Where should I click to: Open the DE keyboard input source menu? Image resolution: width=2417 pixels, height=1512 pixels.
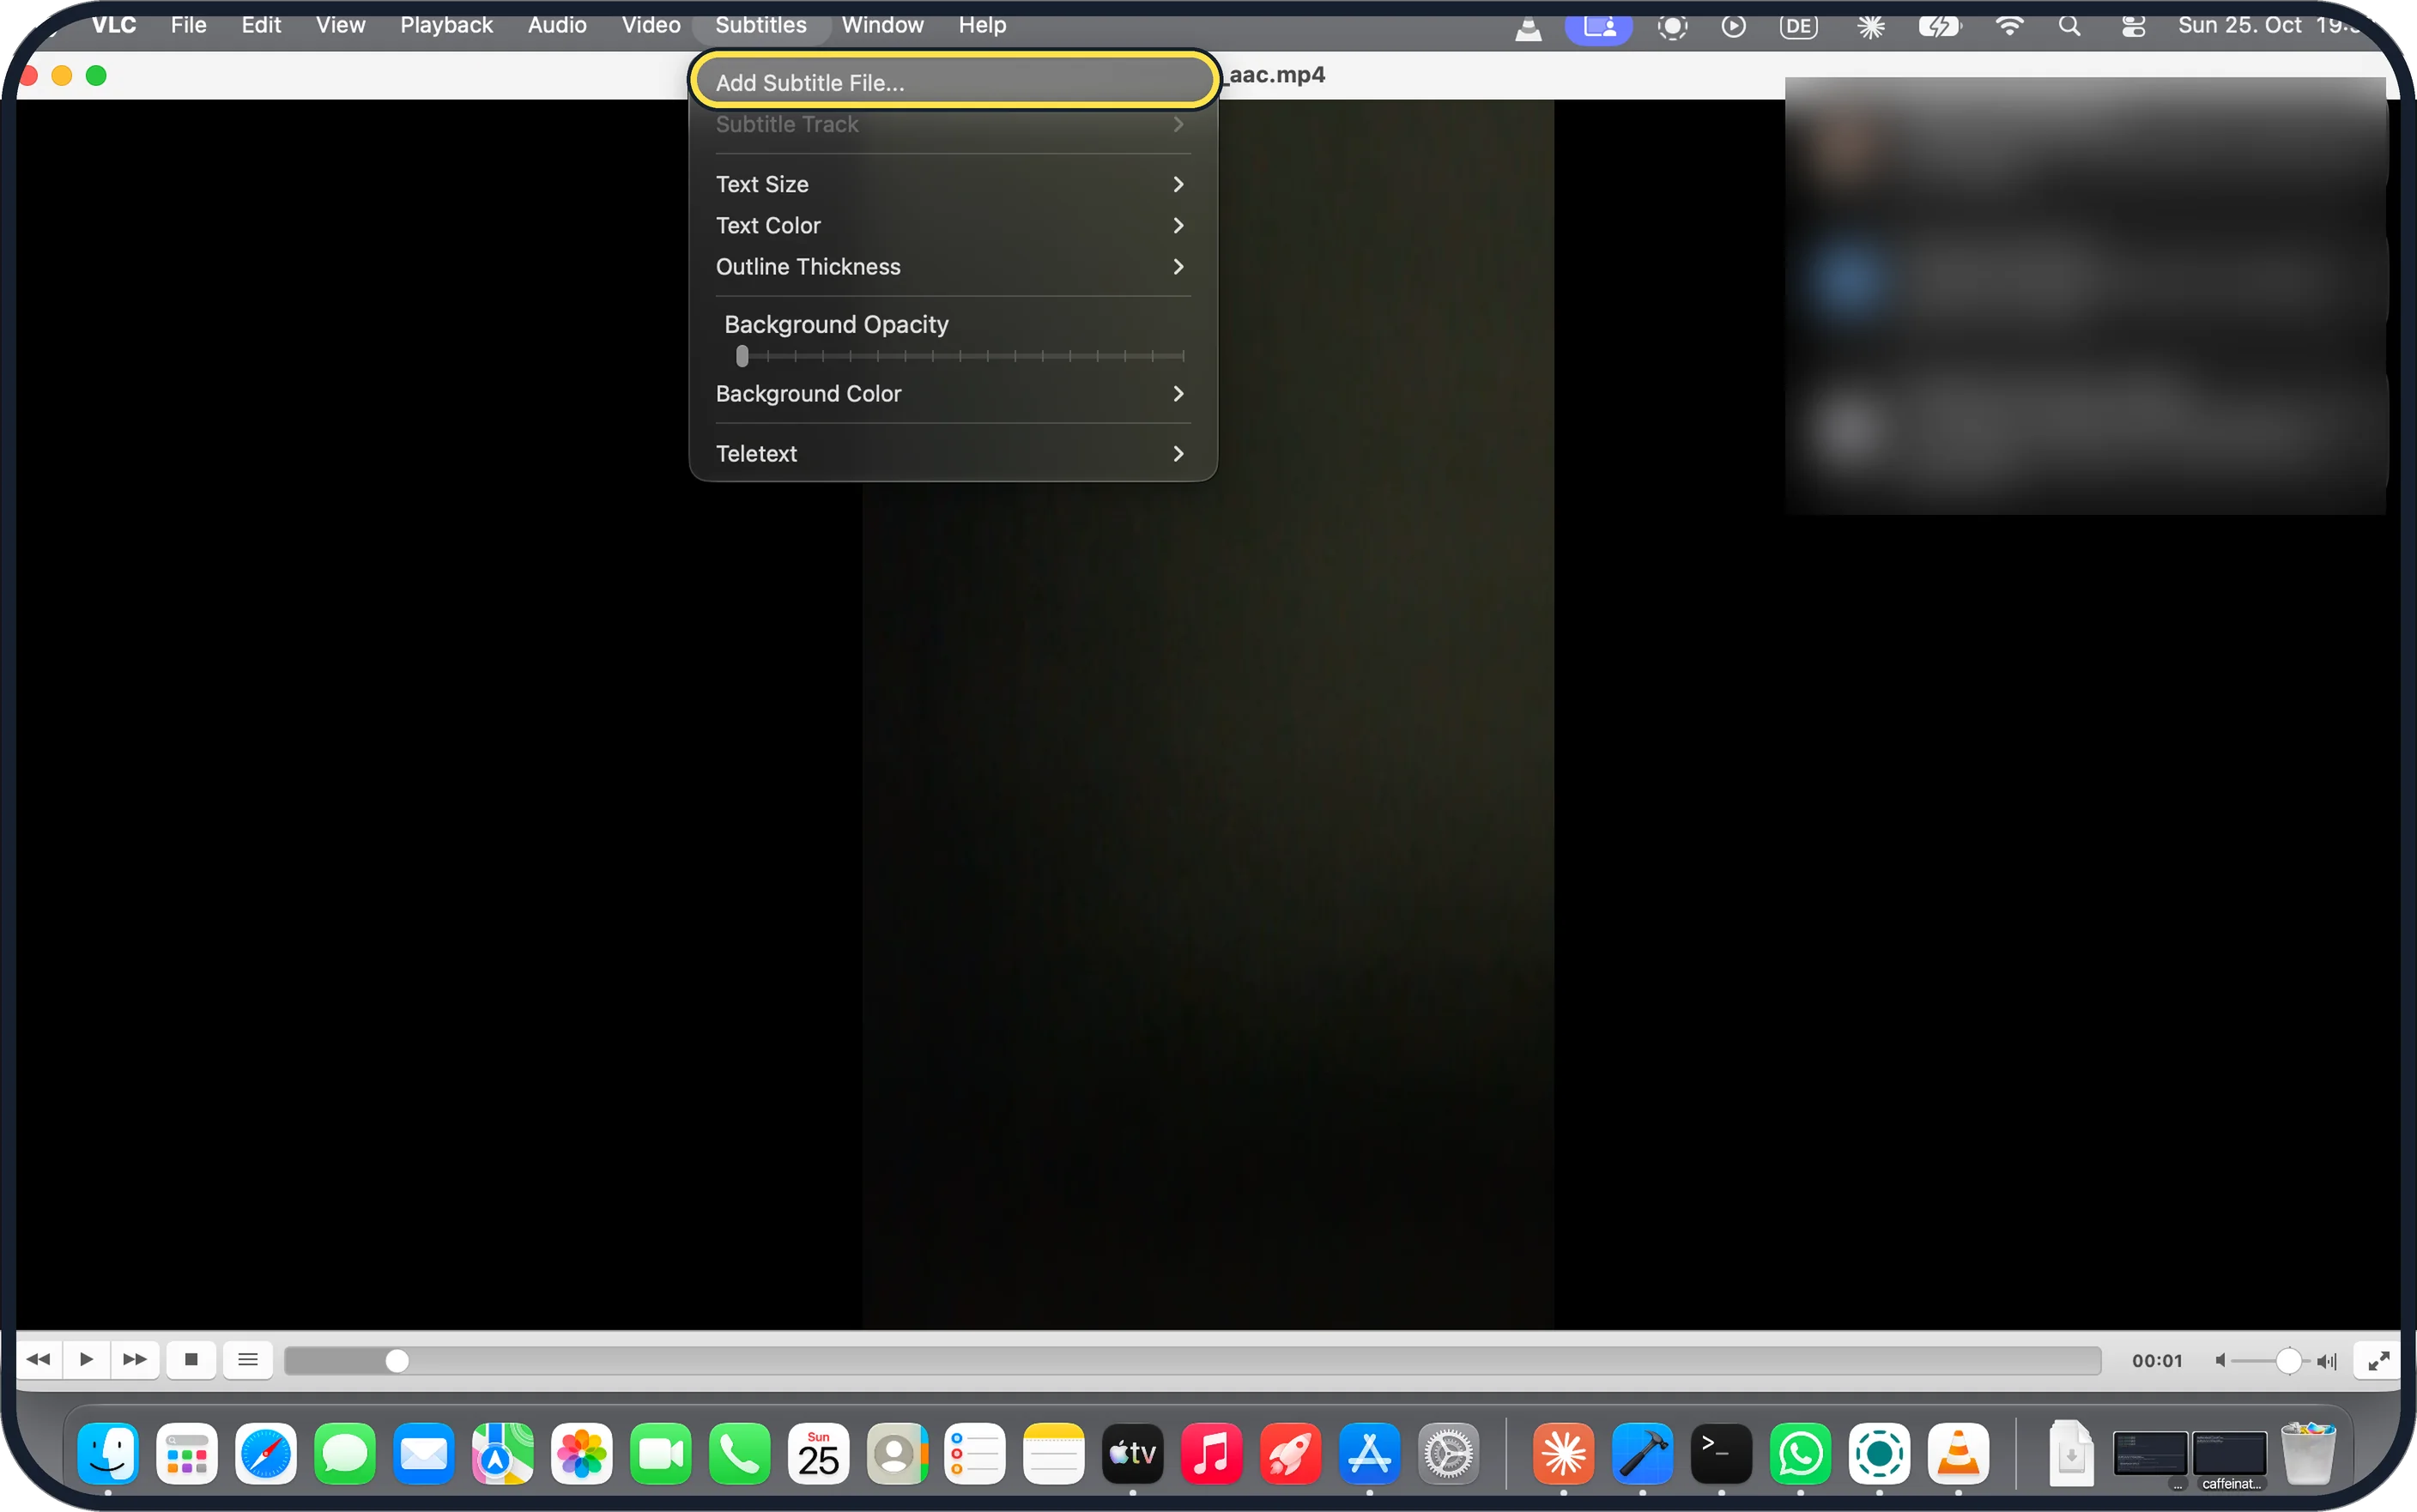[1799, 27]
